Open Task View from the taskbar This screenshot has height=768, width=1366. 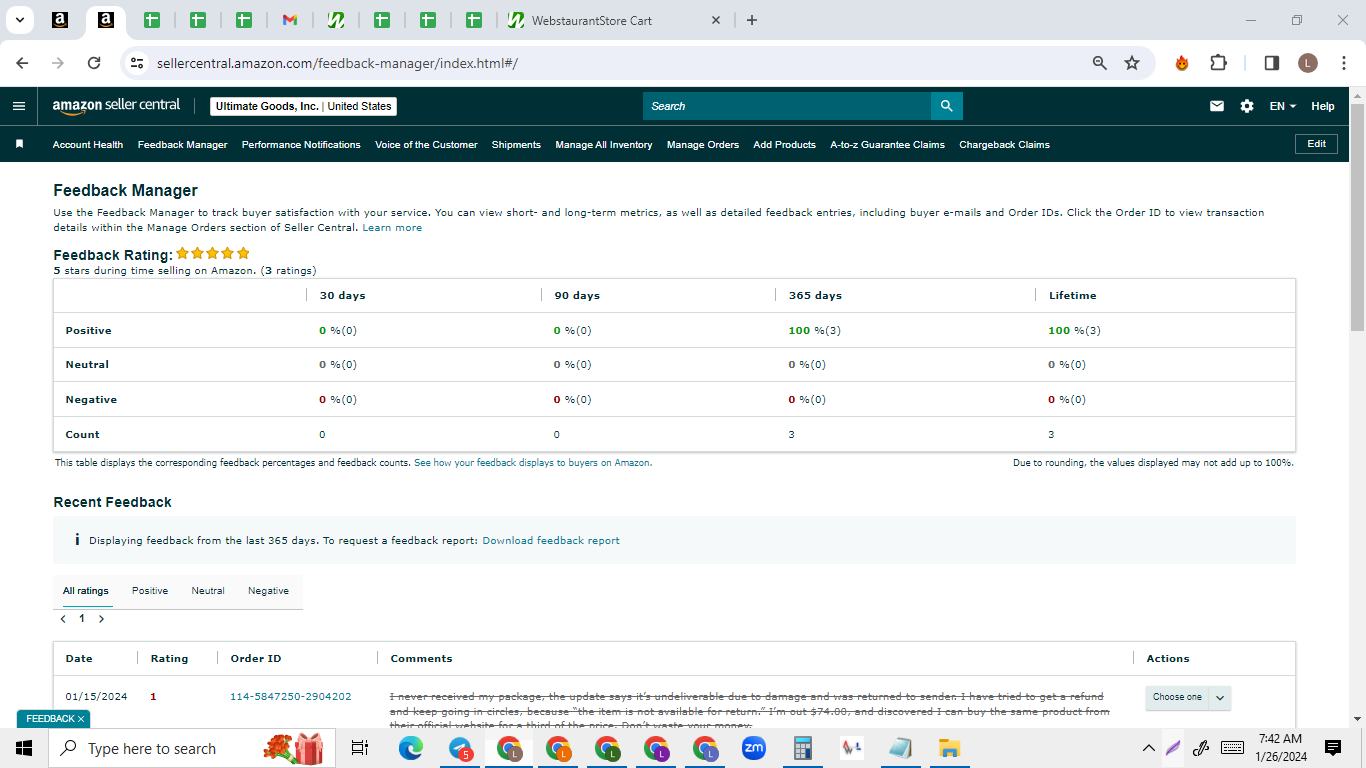tap(361, 748)
